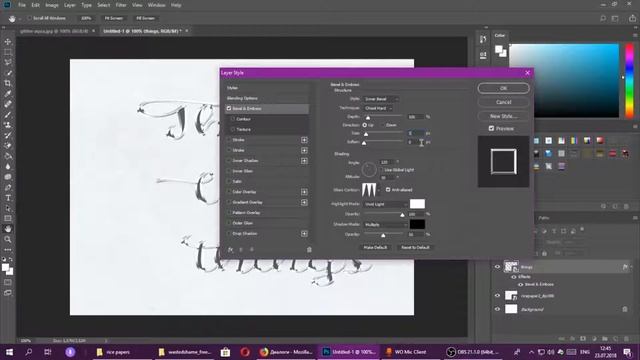
Task: Enable the Contour checkbox
Action: pos(233,119)
